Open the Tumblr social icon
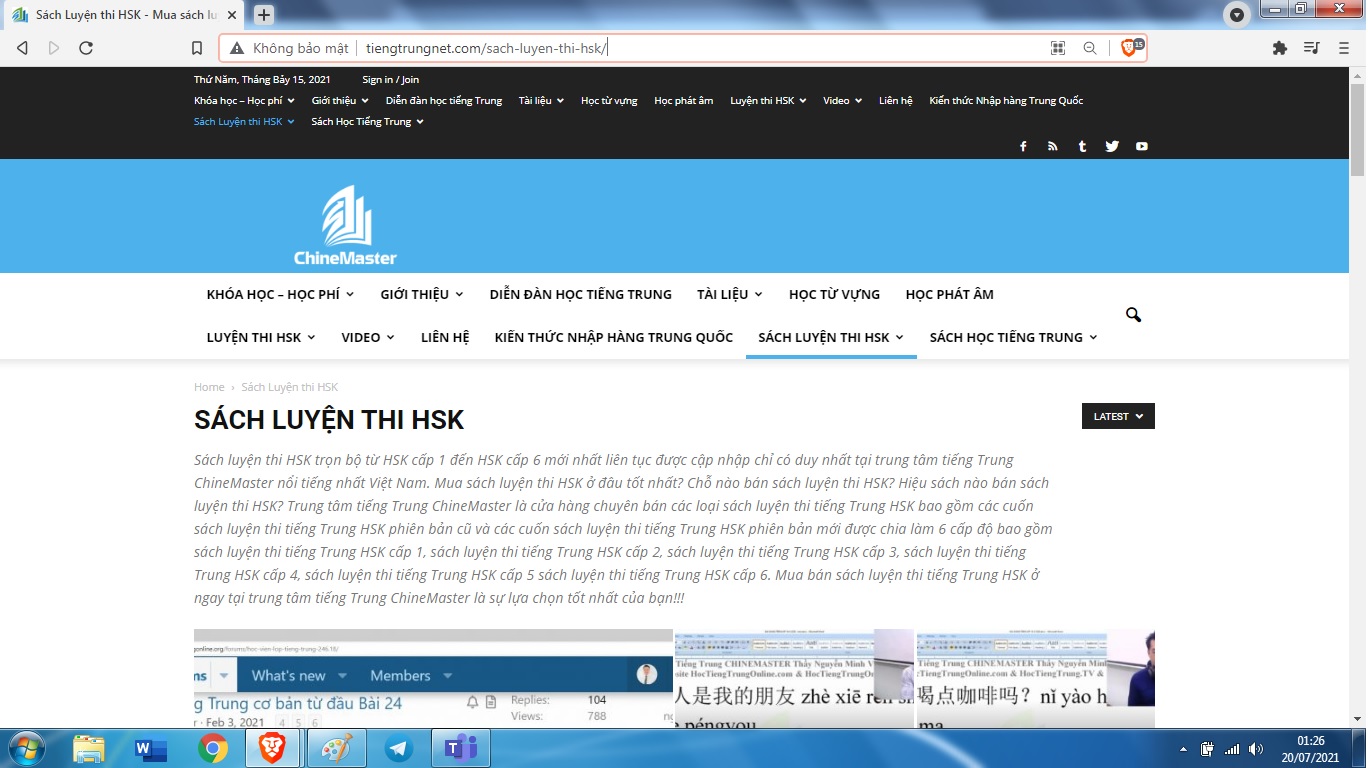 [x=1082, y=146]
